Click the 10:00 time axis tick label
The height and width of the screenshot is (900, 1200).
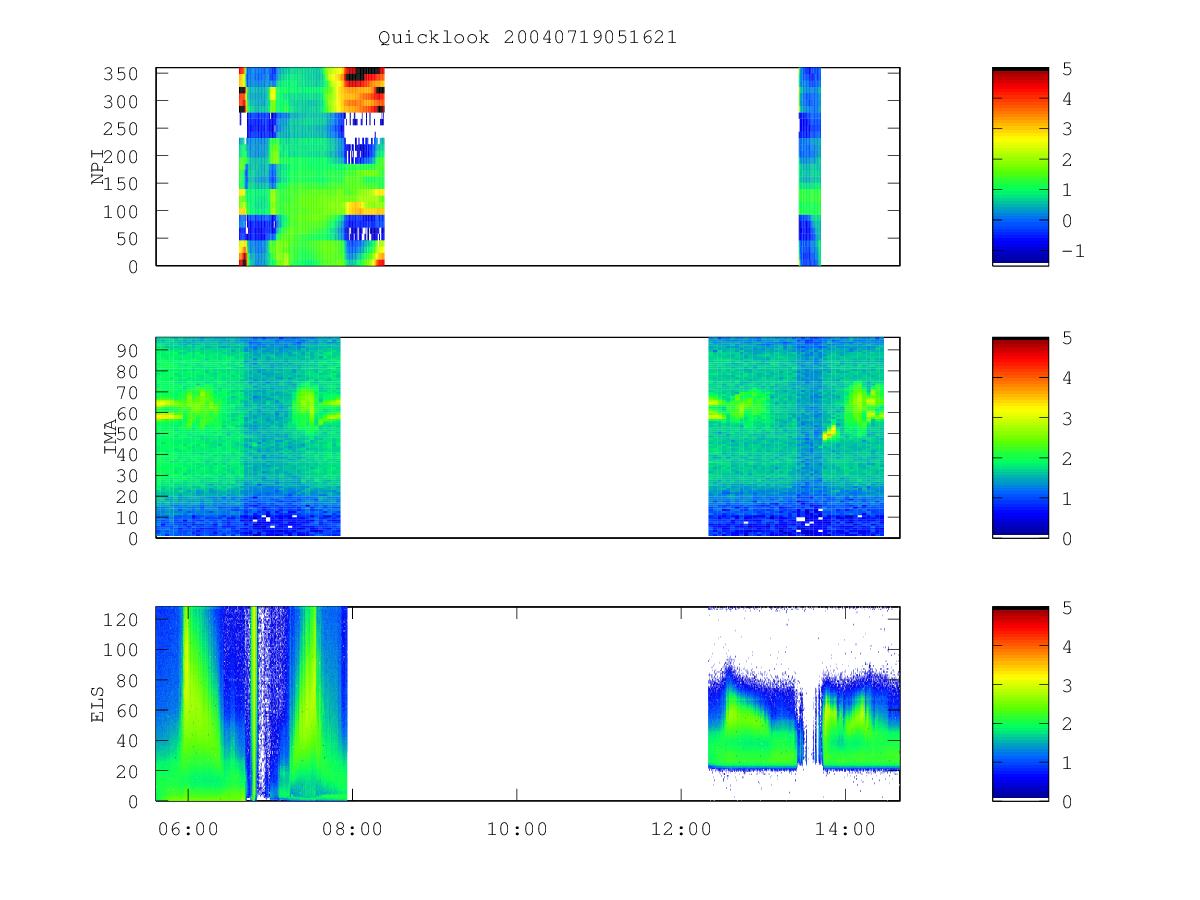coord(517,828)
